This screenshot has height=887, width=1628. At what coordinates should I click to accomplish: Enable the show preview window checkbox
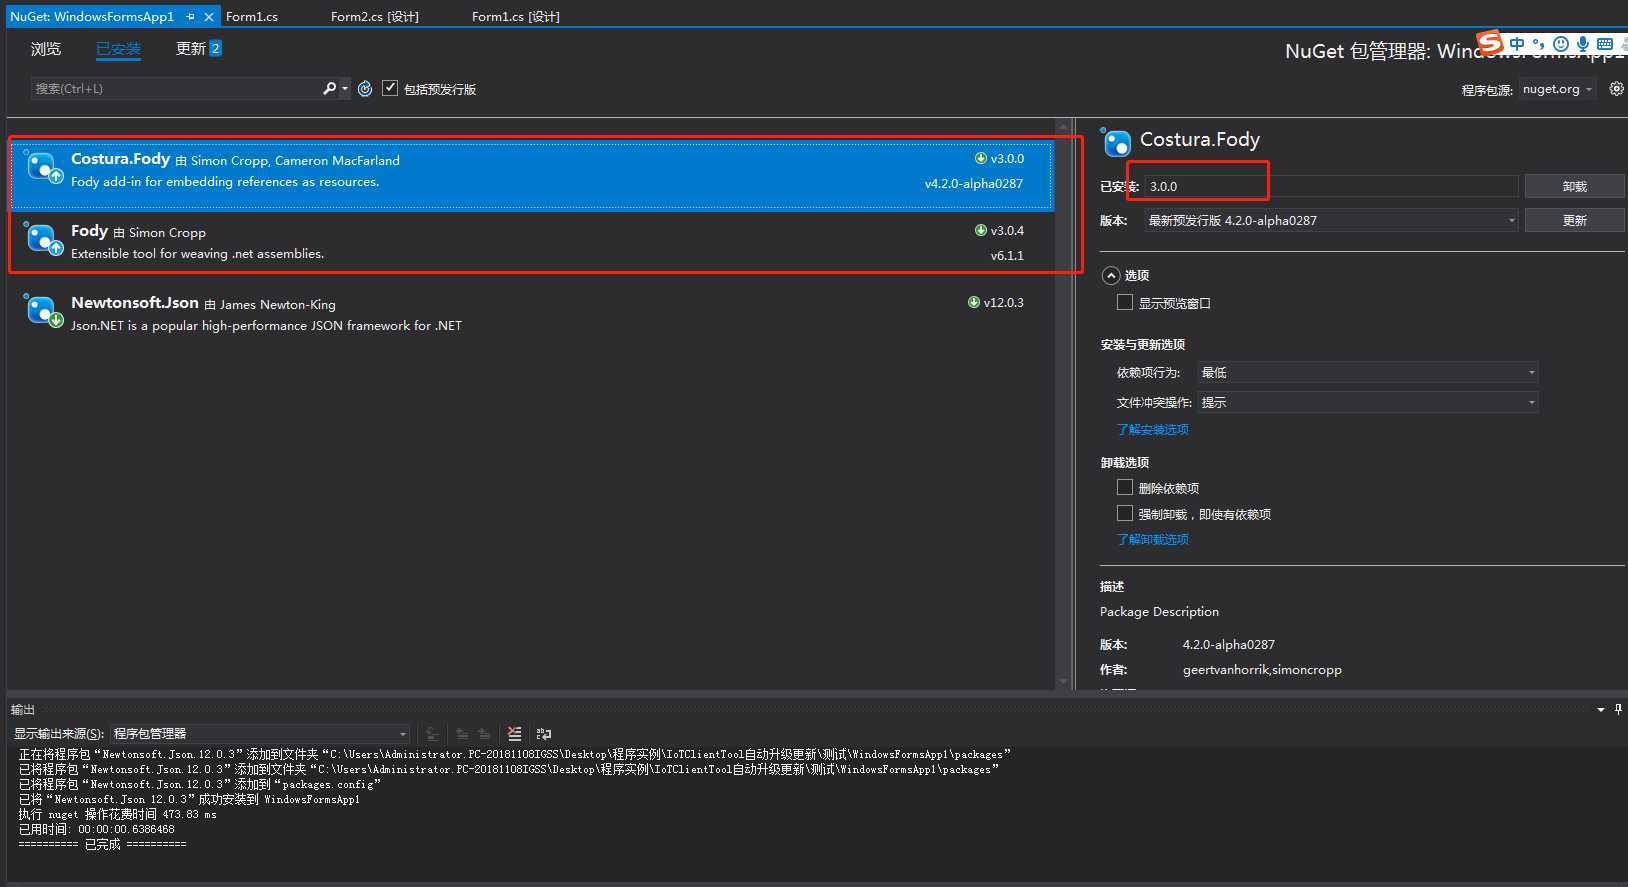(x=1125, y=302)
